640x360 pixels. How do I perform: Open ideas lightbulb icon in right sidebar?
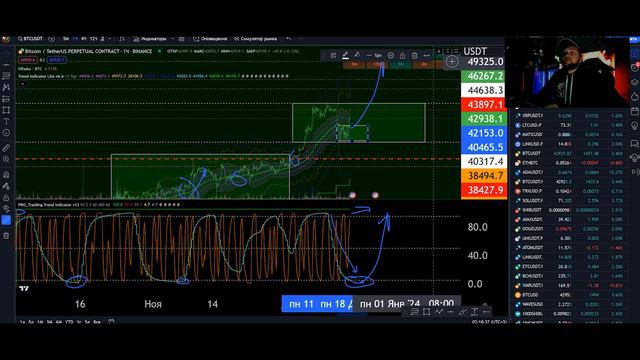[x=635, y=126]
